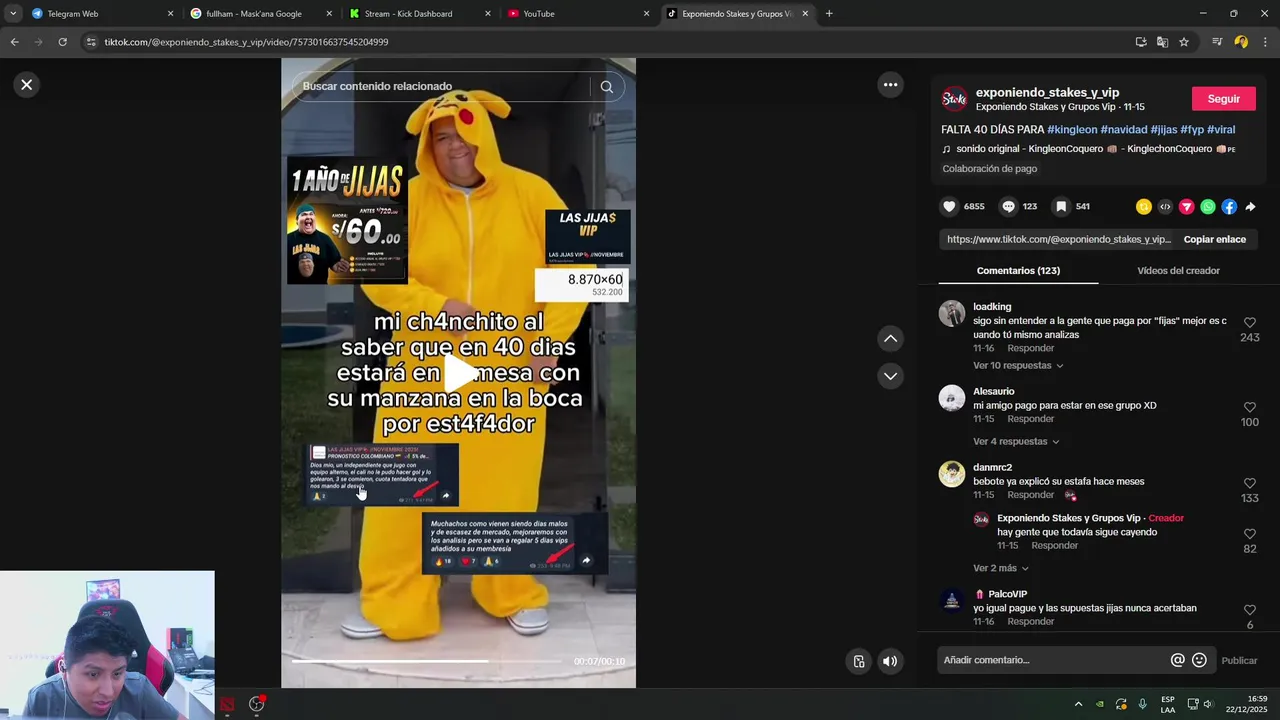This screenshot has width=1280, height=720.
Task: Open the Dota 2 taskbar icon
Action: (227, 704)
